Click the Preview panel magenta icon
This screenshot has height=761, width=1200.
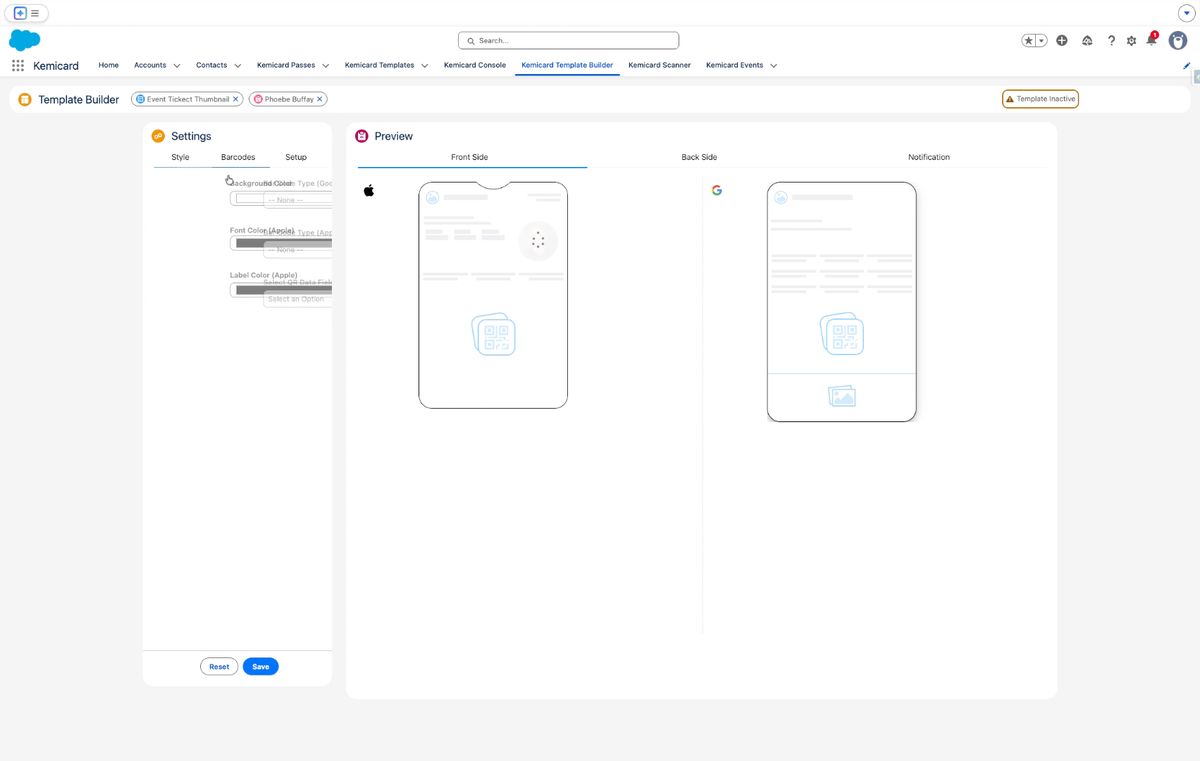[362, 136]
